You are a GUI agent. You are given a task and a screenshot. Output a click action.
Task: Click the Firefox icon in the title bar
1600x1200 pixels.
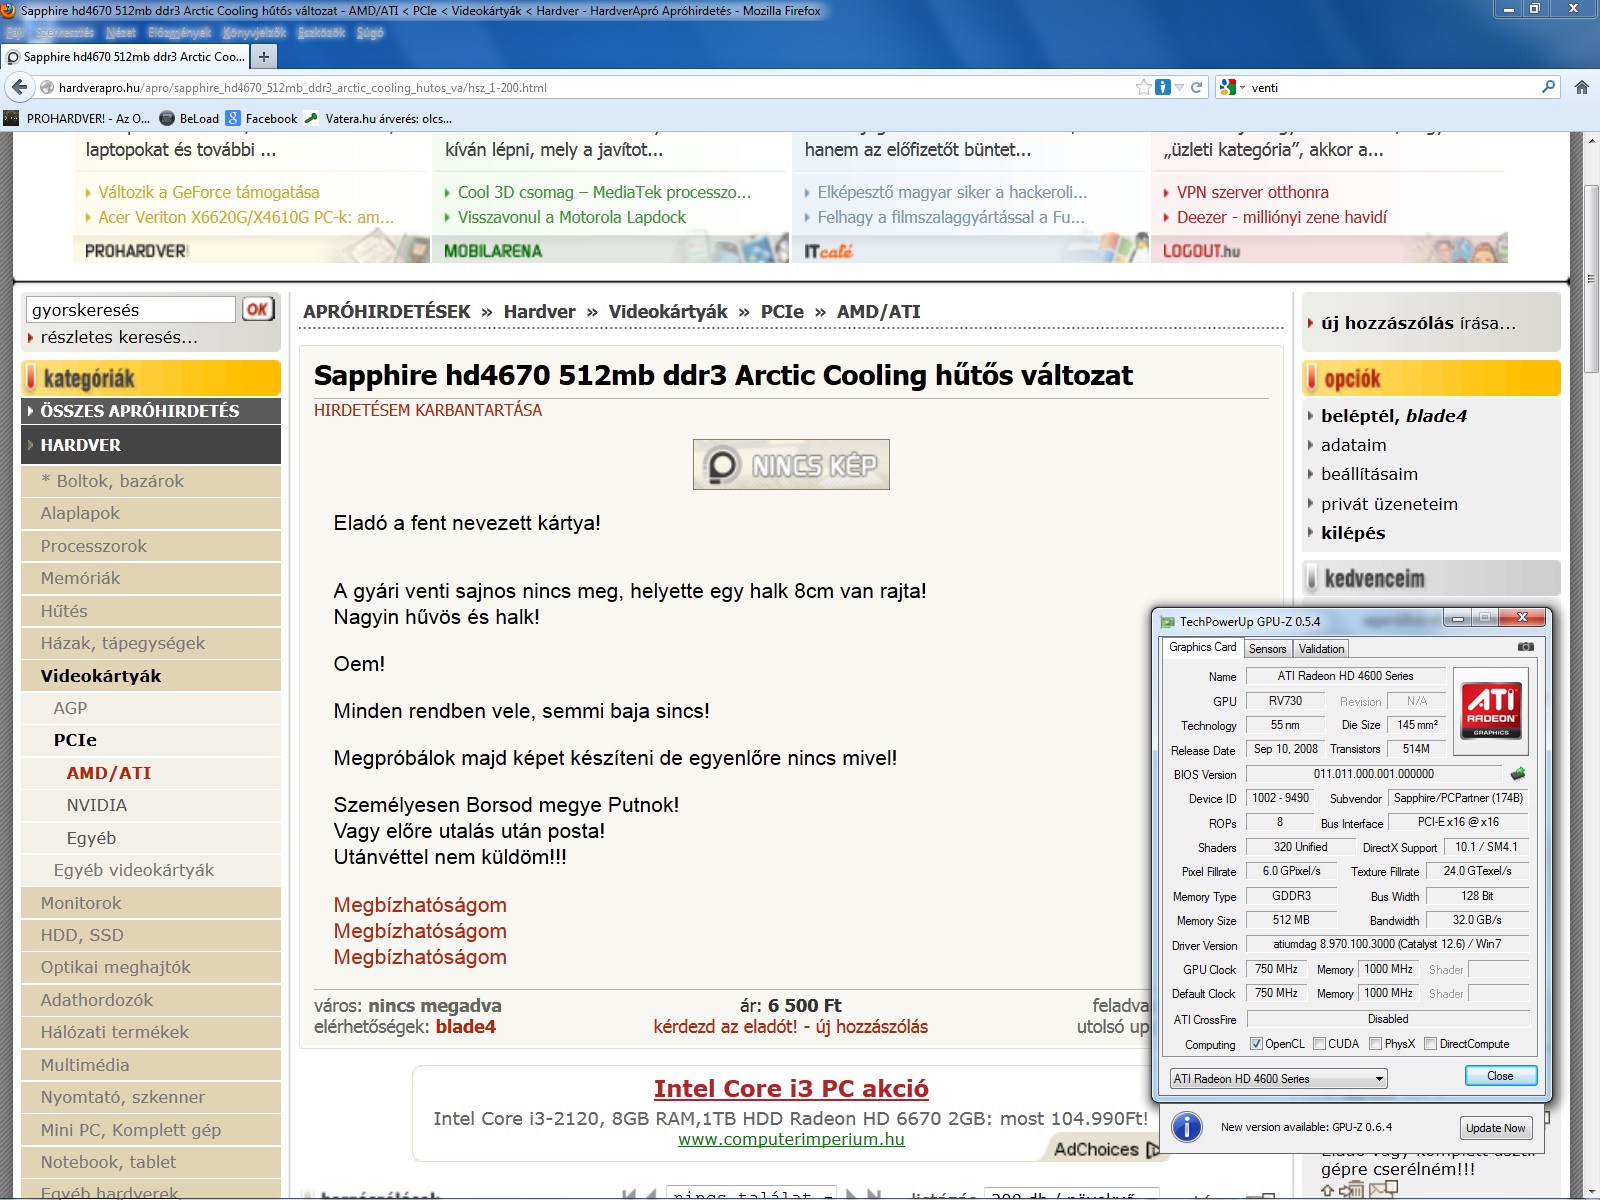pyautogui.click(x=9, y=10)
